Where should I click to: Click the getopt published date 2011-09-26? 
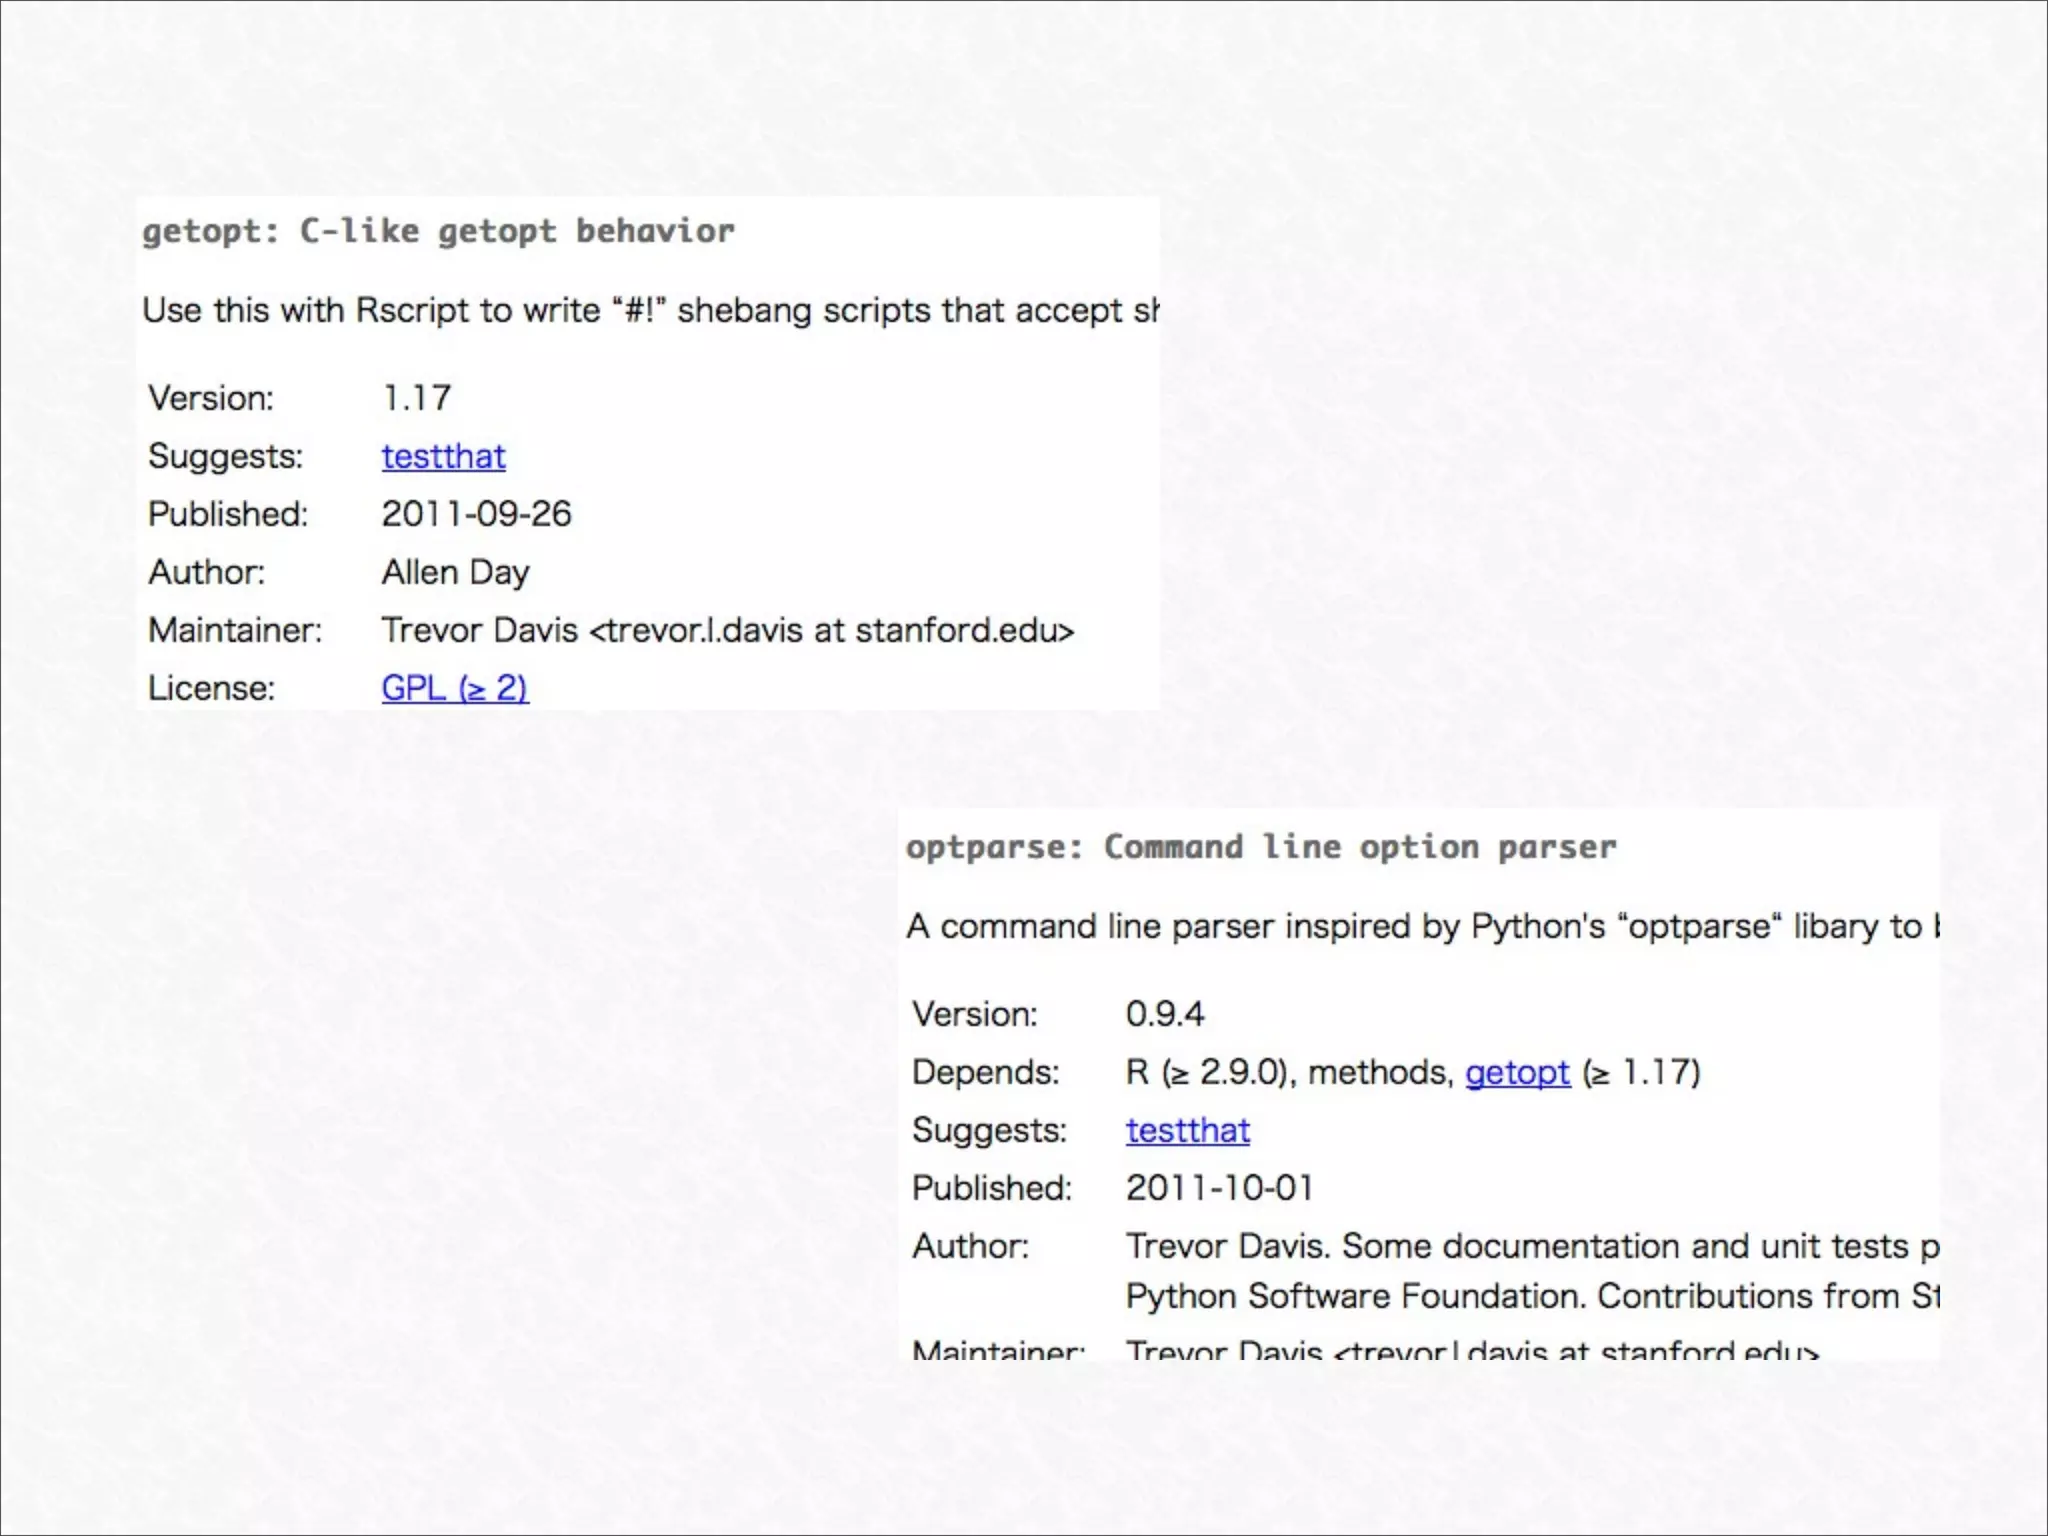point(476,514)
